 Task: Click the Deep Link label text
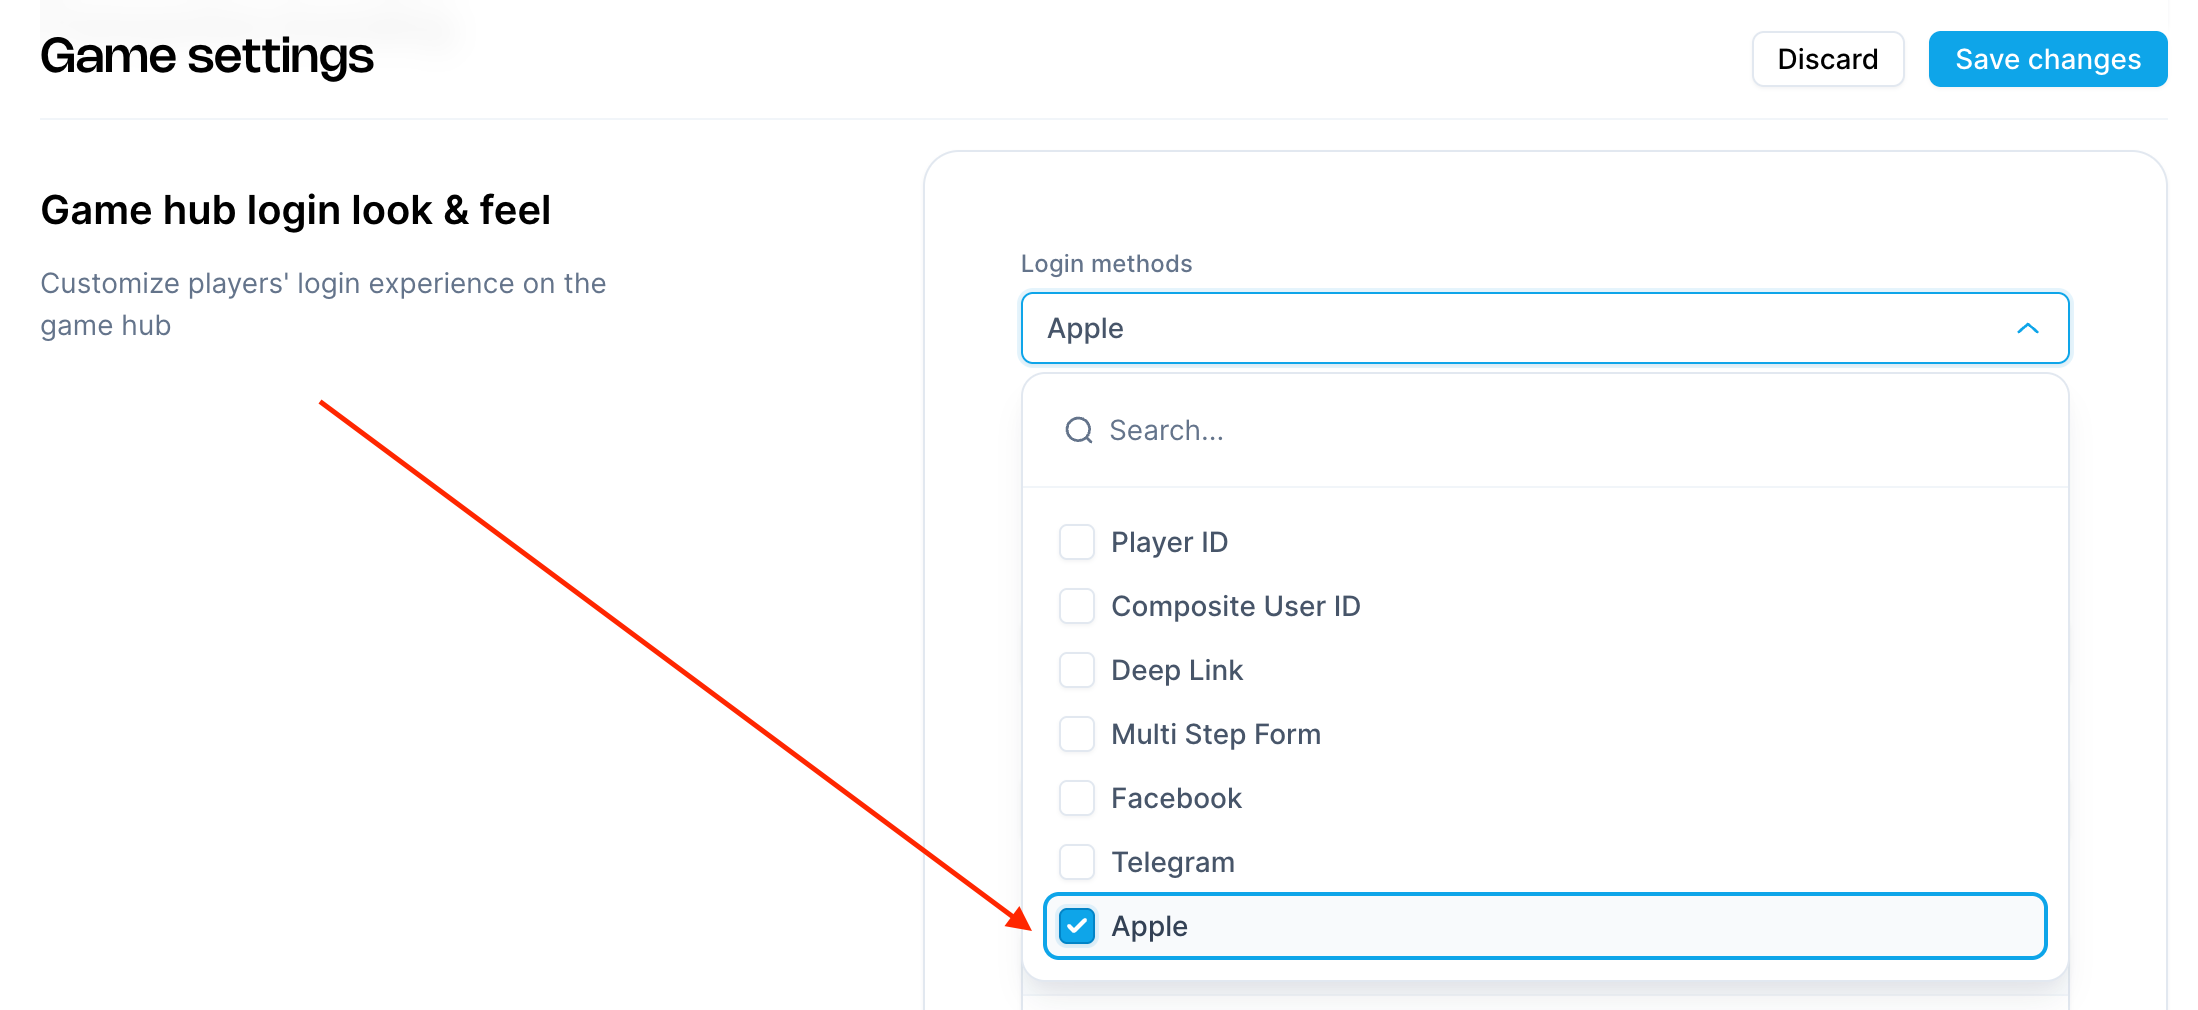pyautogui.click(x=1177, y=670)
